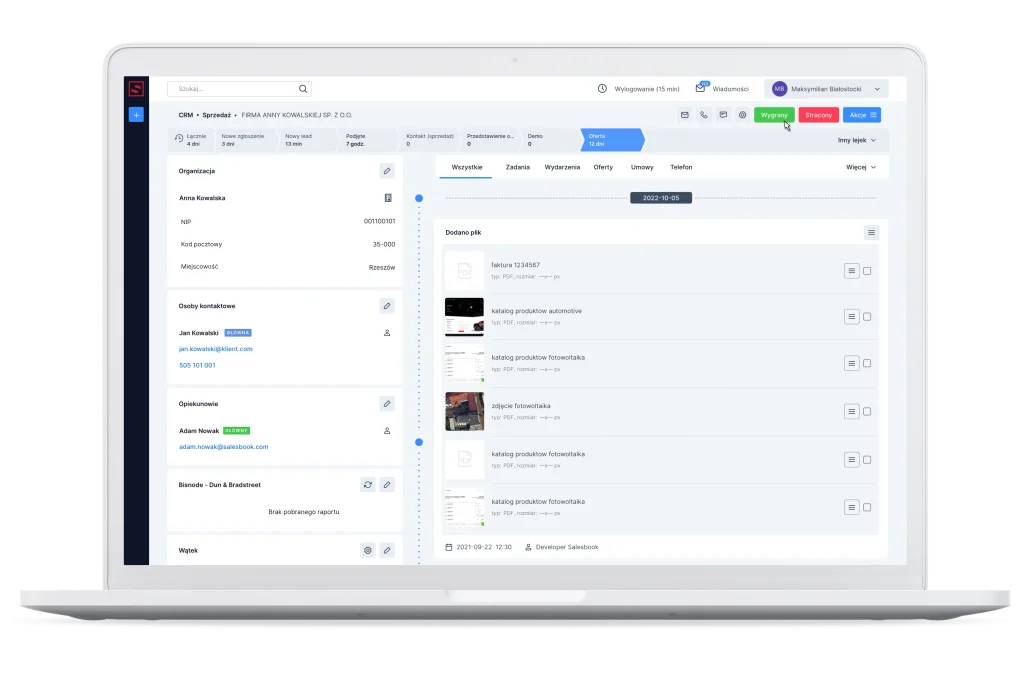Click the settings icon in Wątek section
Screen dimensions: 1024x682
point(368,550)
